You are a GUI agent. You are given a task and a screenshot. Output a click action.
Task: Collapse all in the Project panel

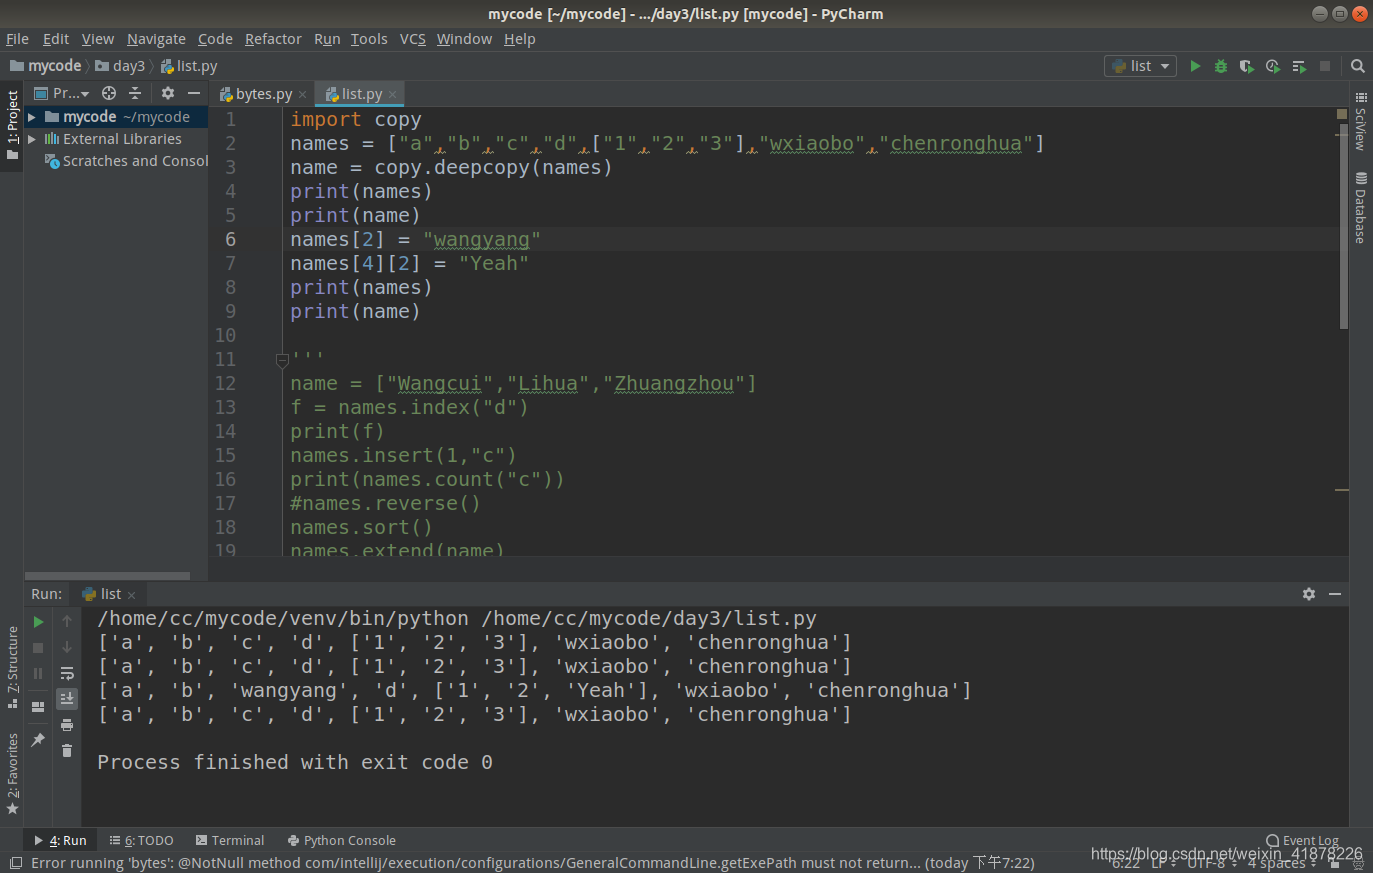pyautogui.click(x=135, y=93)
